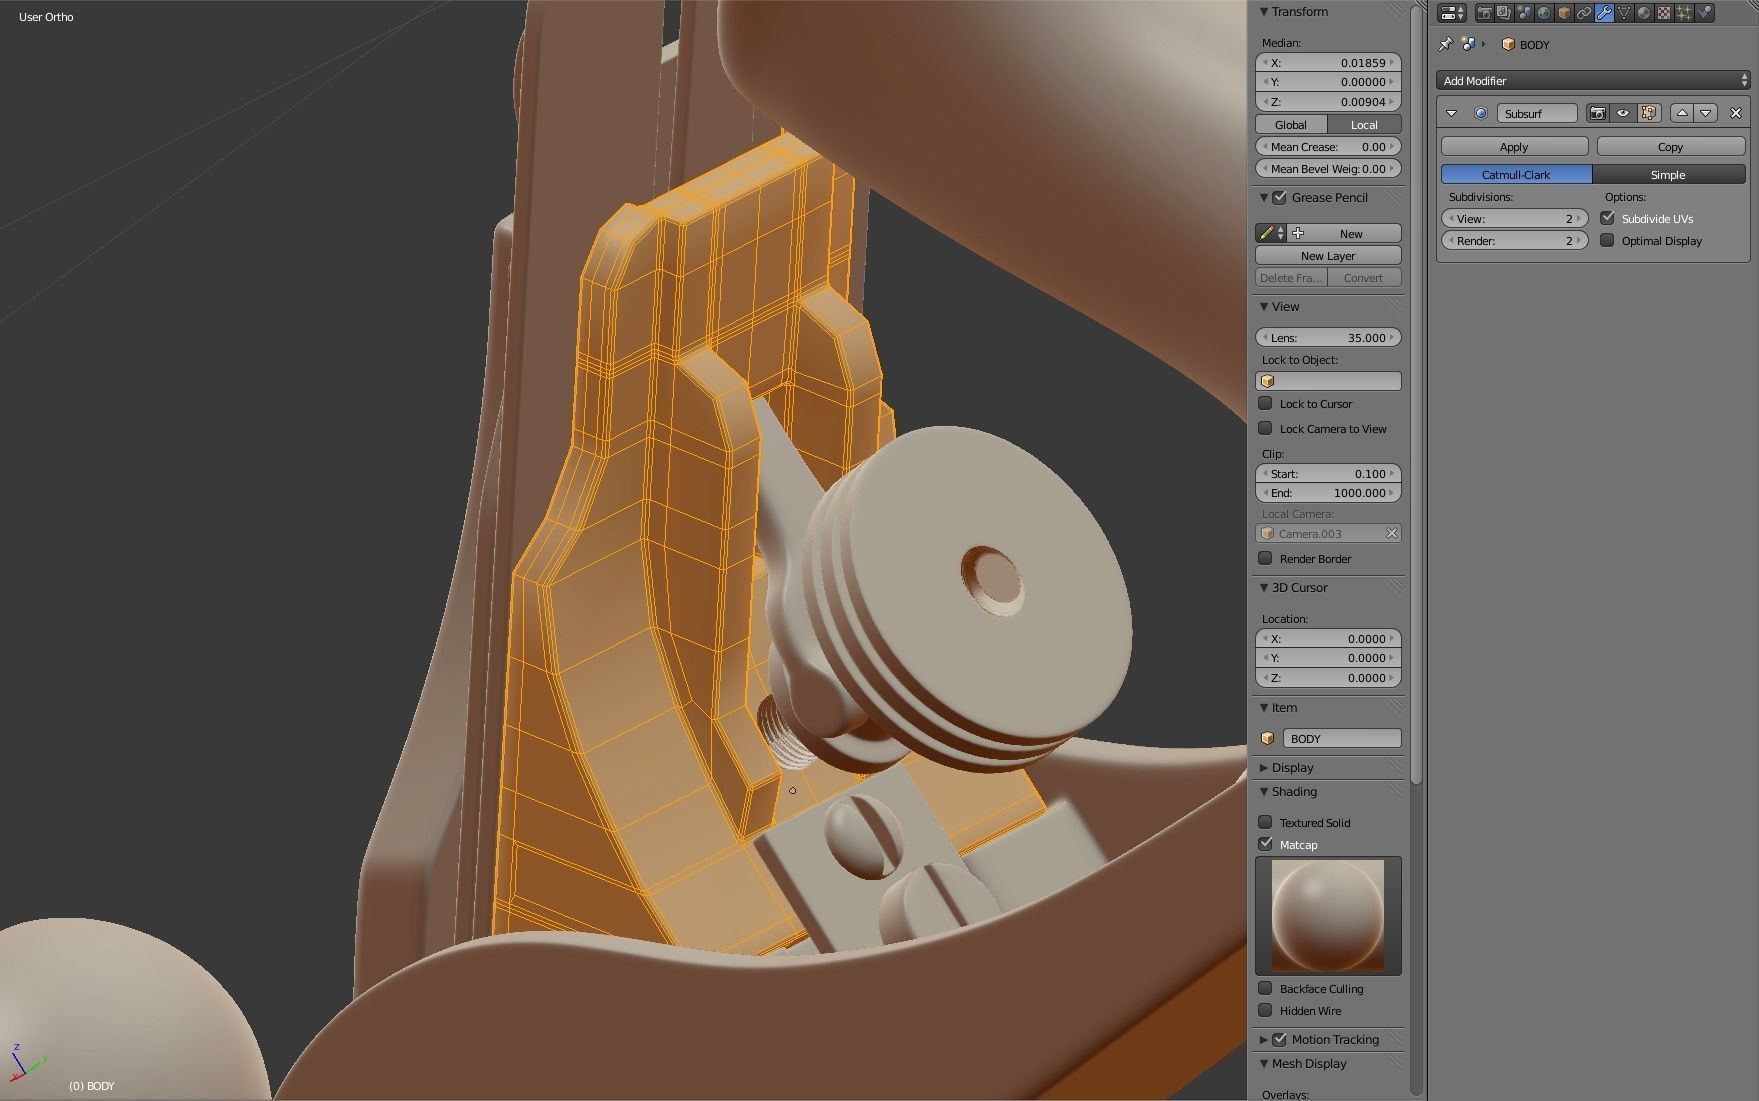The width and height of the screenshot is (1759, 1101).
Task: Open Mesh Data triangle tab
Action: [1624, 13]
